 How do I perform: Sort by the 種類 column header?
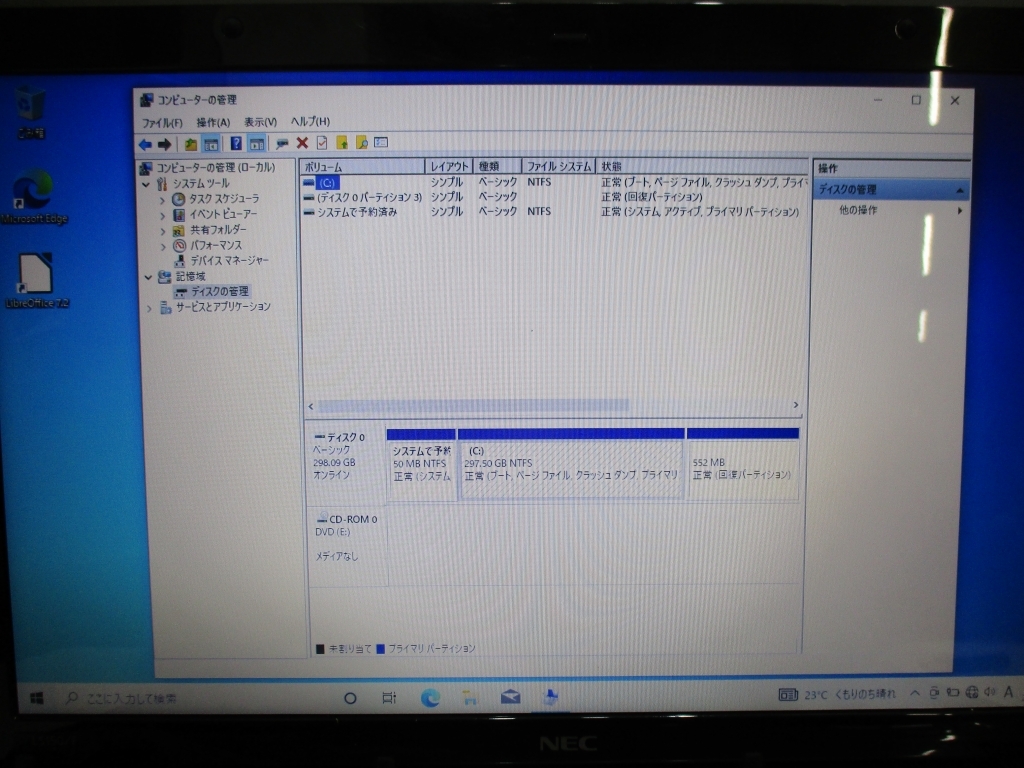click(498, 167)
